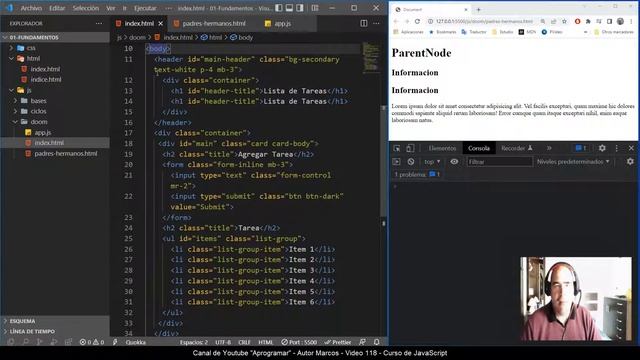The image size is (640, 360).
Task: Toggle the secondary side bar layout icon
Action: [300, 8]
